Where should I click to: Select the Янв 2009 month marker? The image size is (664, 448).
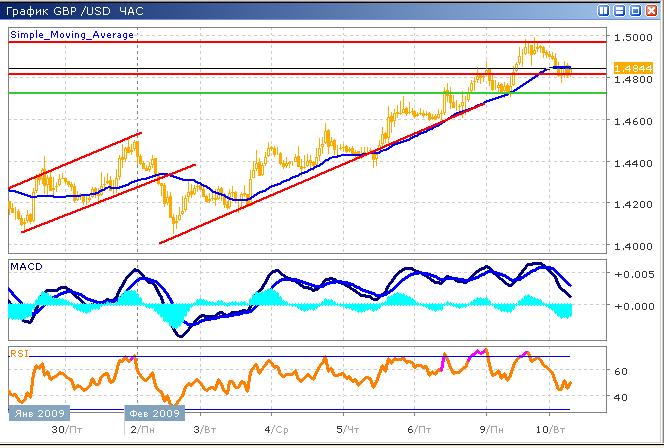(40, 412)
